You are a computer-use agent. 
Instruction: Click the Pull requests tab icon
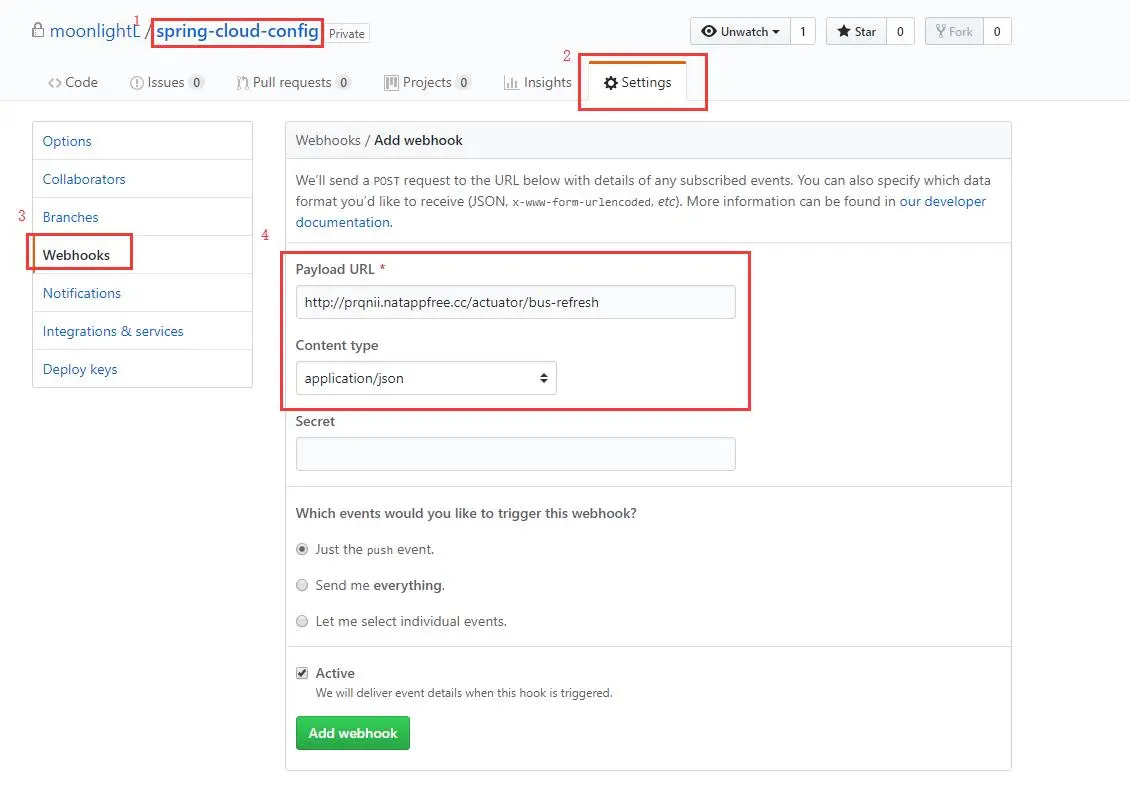coord(242,83)
